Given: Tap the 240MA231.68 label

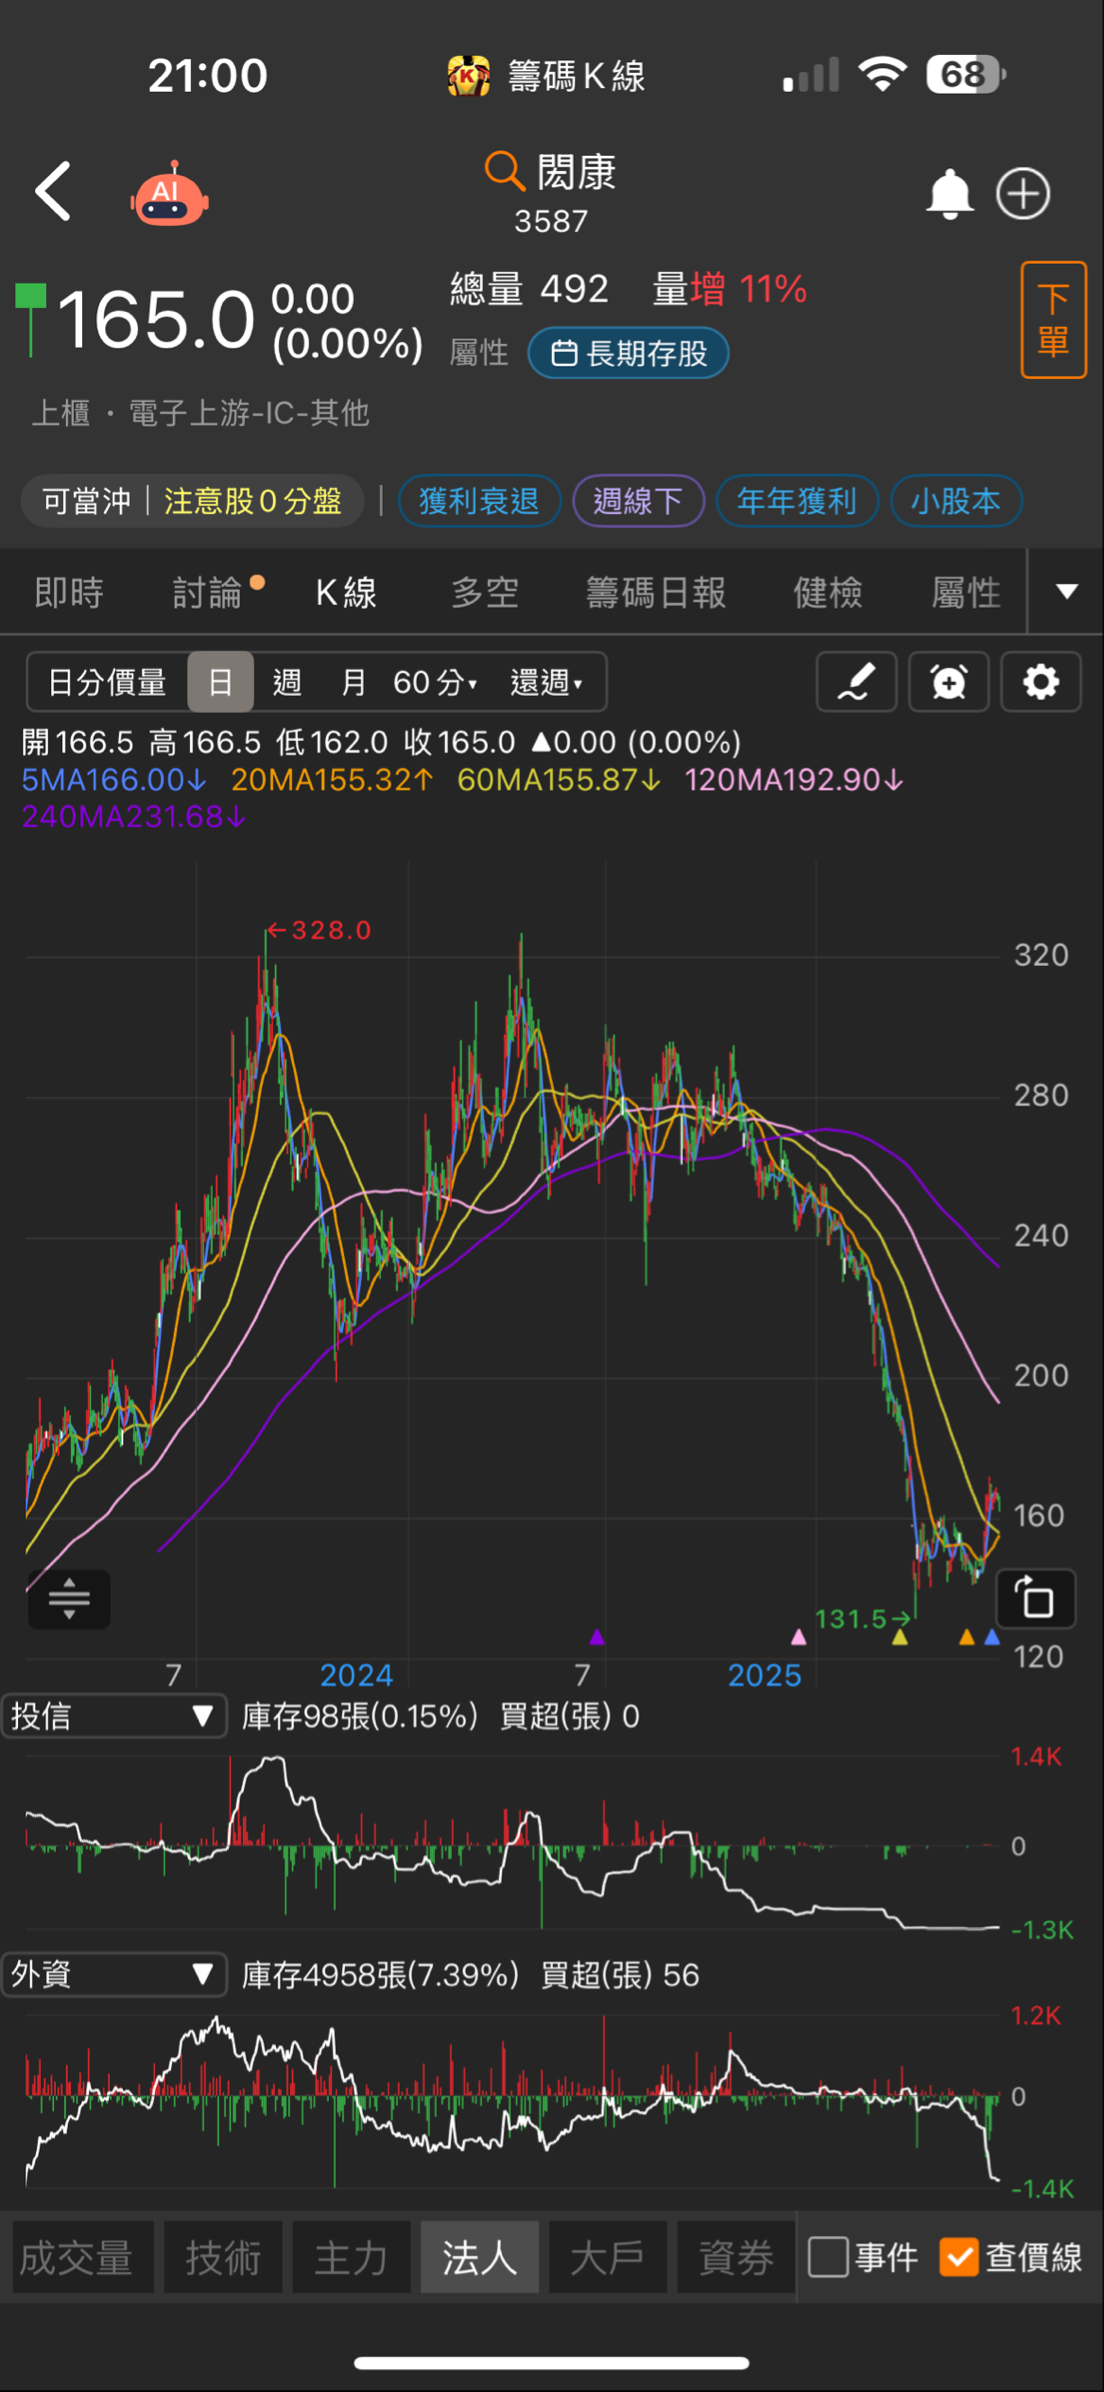Looking at the screenshot, I should pyautogui.click(x=134, y=817).
